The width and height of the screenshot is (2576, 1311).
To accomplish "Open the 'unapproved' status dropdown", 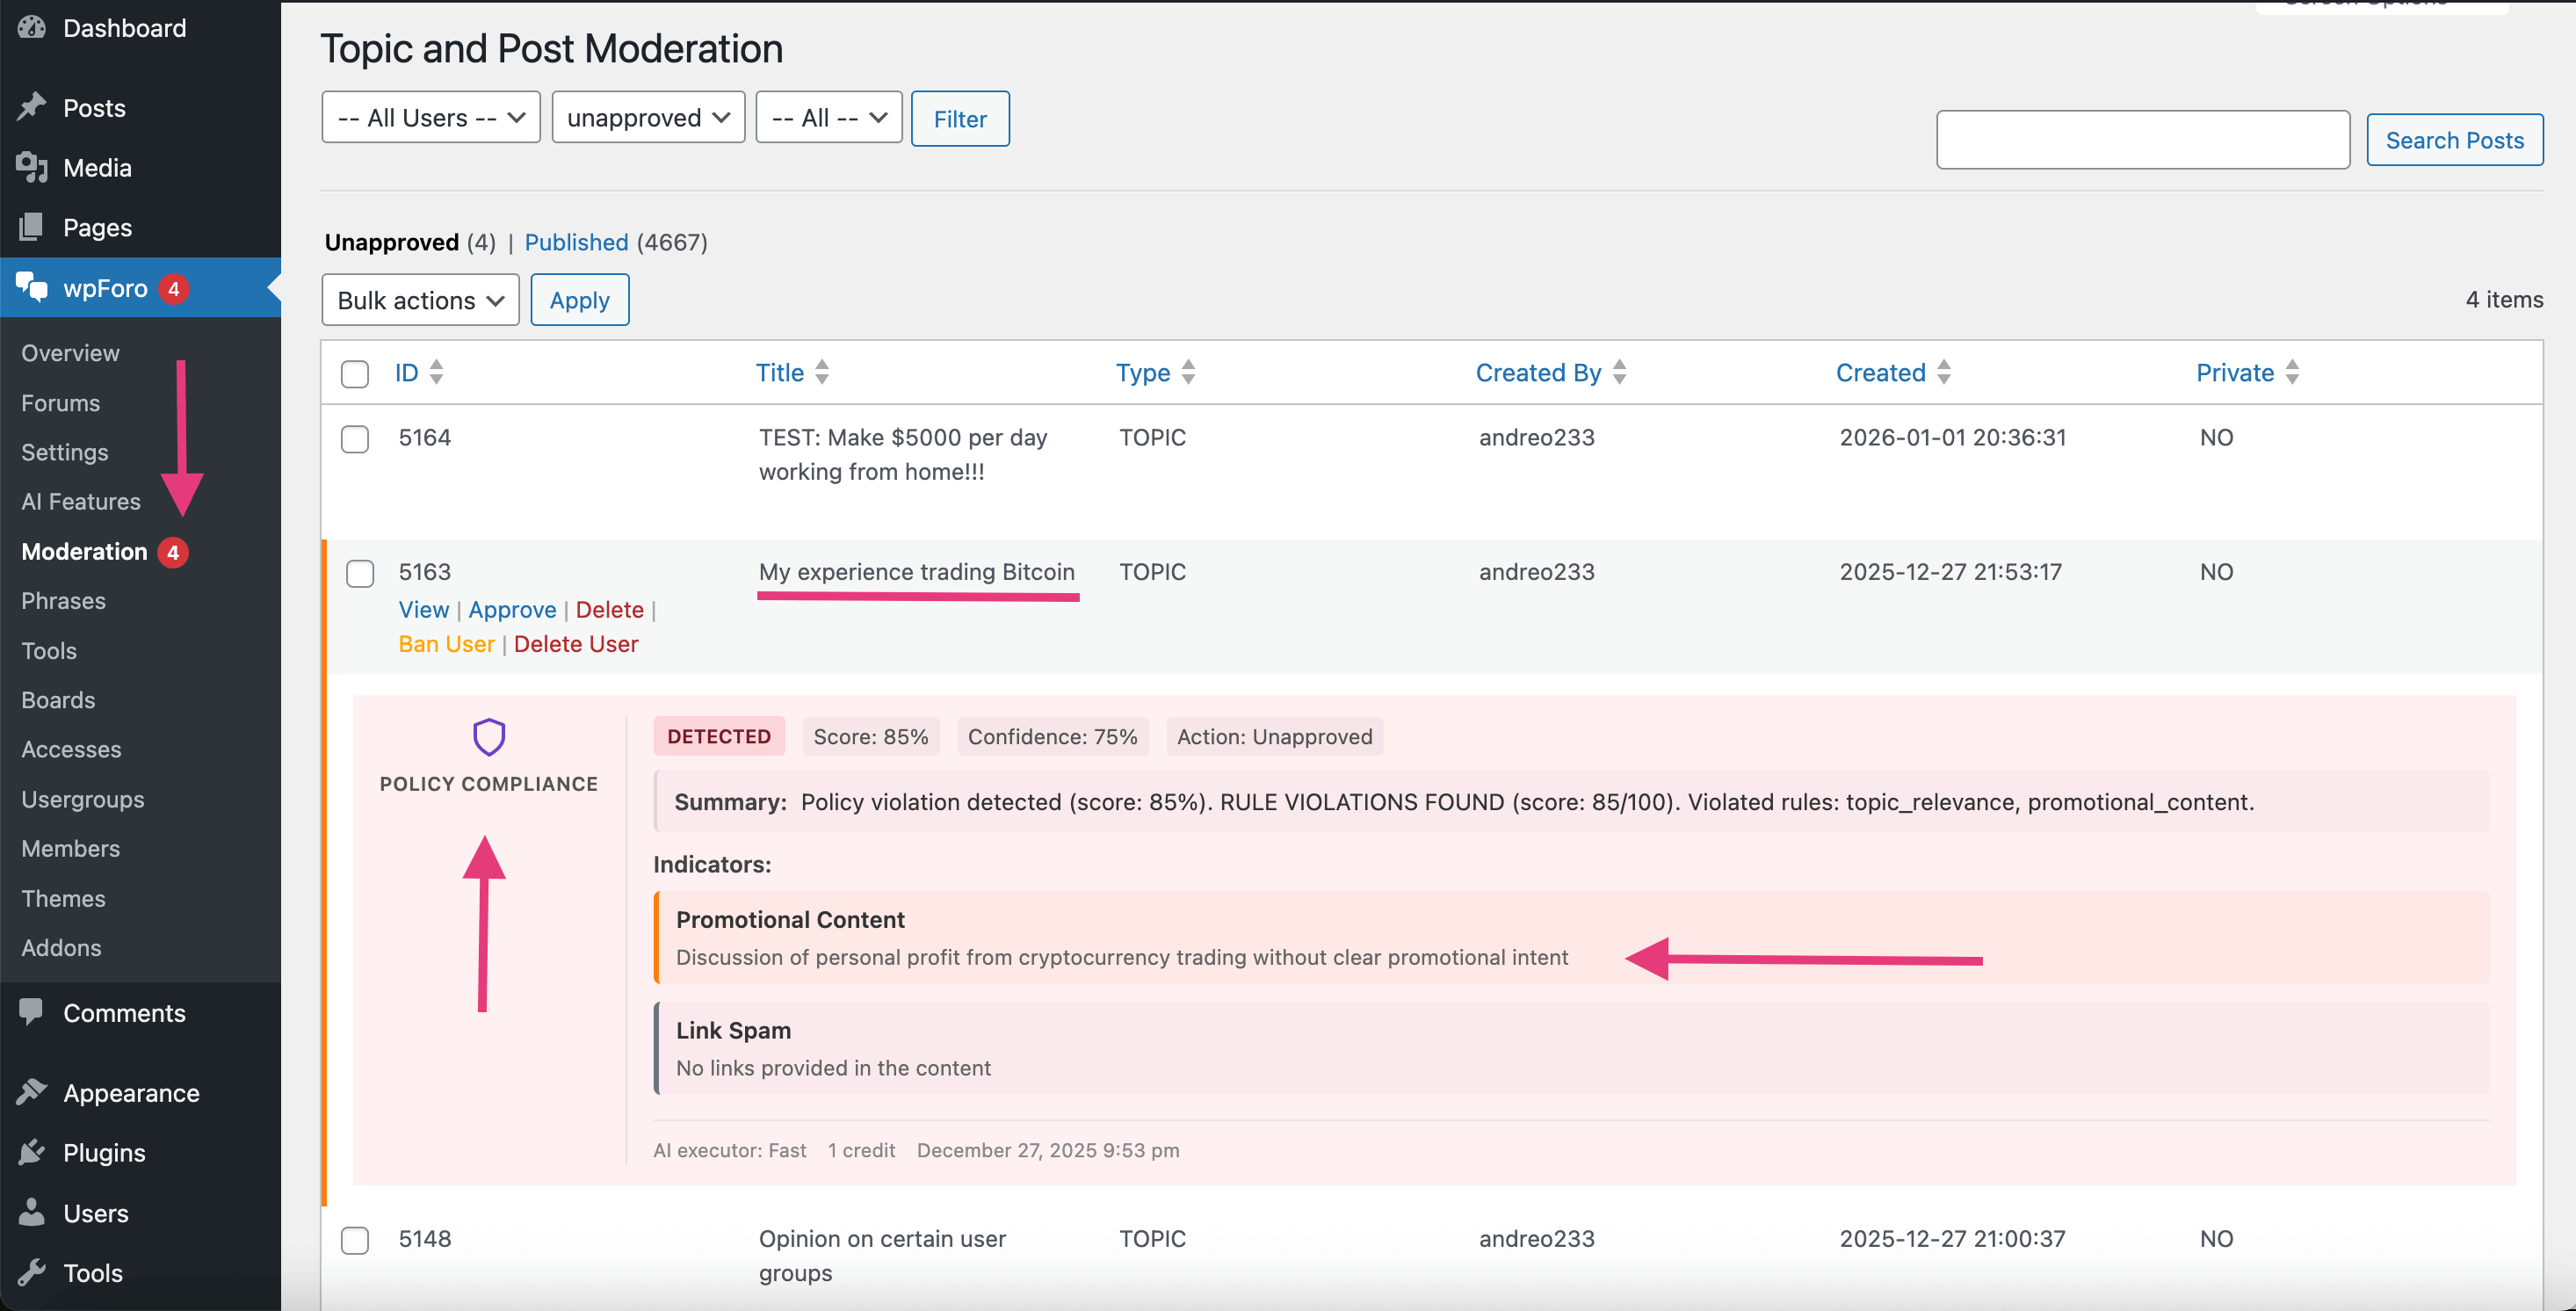I will (x=647, y=117).
